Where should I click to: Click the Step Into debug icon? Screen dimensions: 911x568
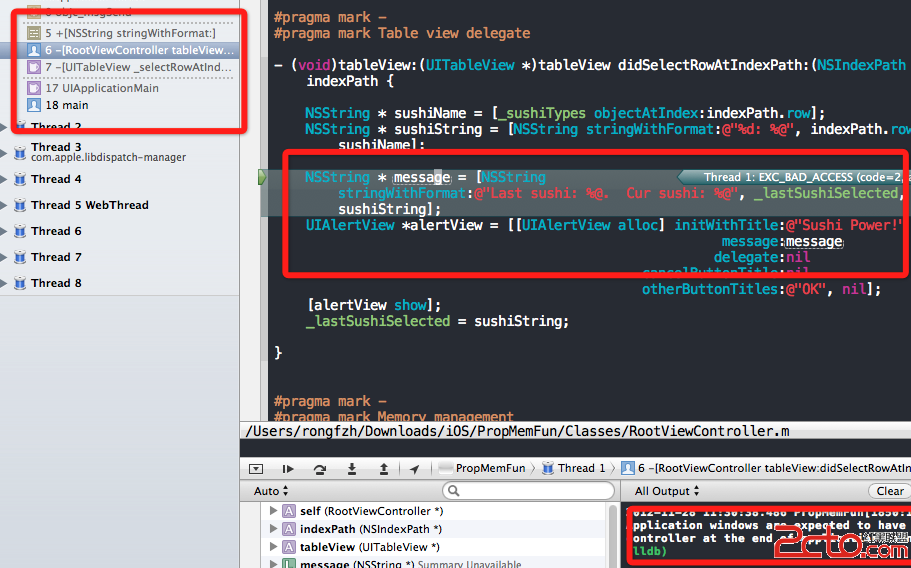(352, 468)
